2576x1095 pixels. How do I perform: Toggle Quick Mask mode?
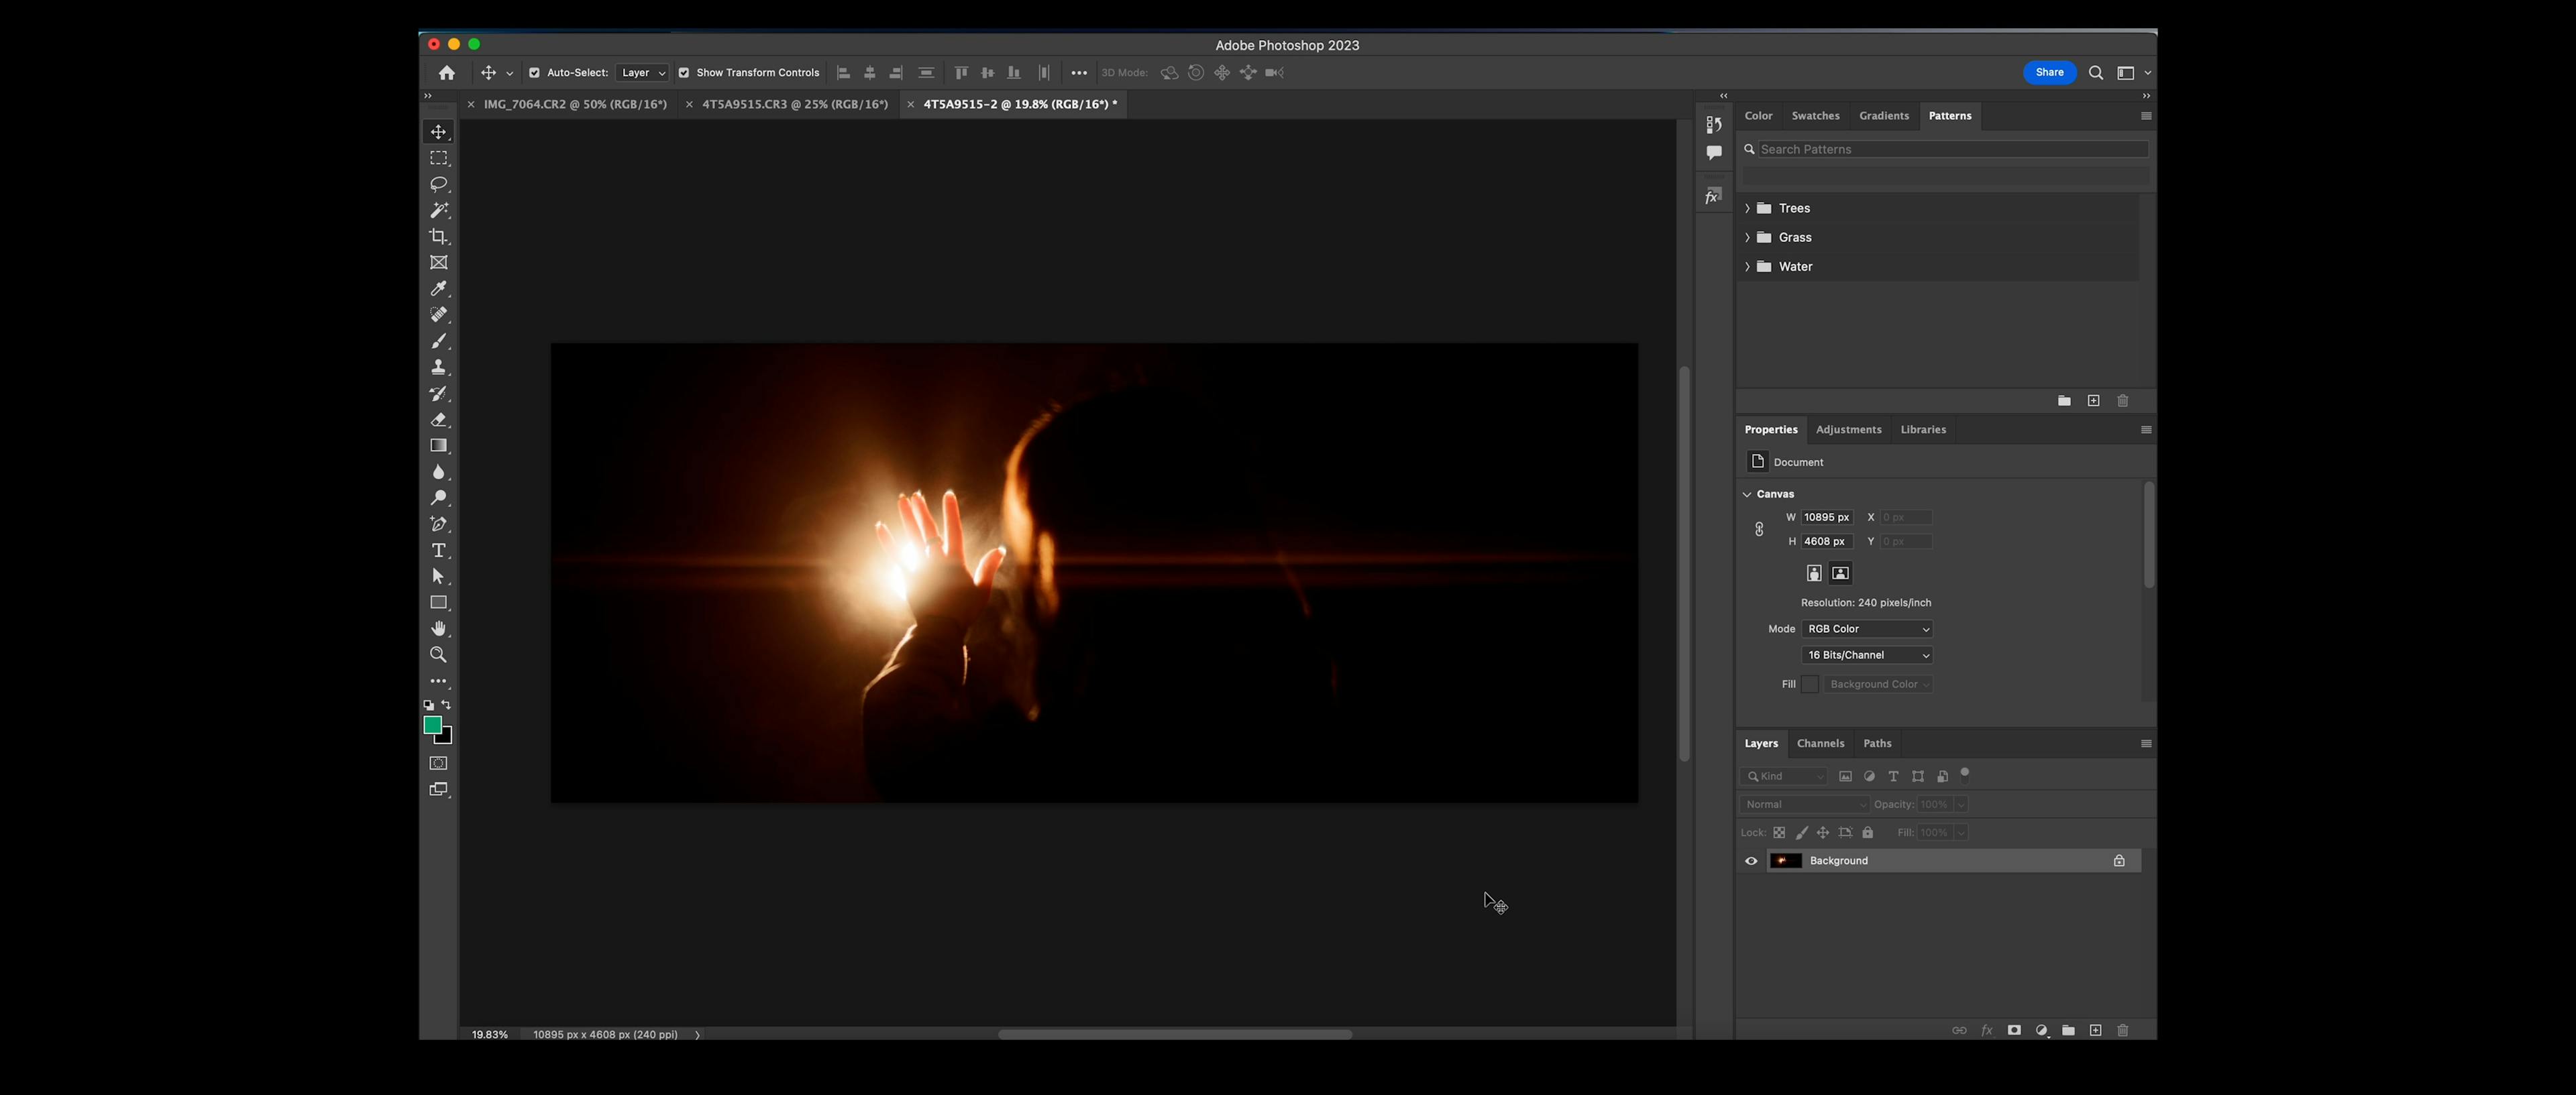pyautogui.click(x=438, y=763)
